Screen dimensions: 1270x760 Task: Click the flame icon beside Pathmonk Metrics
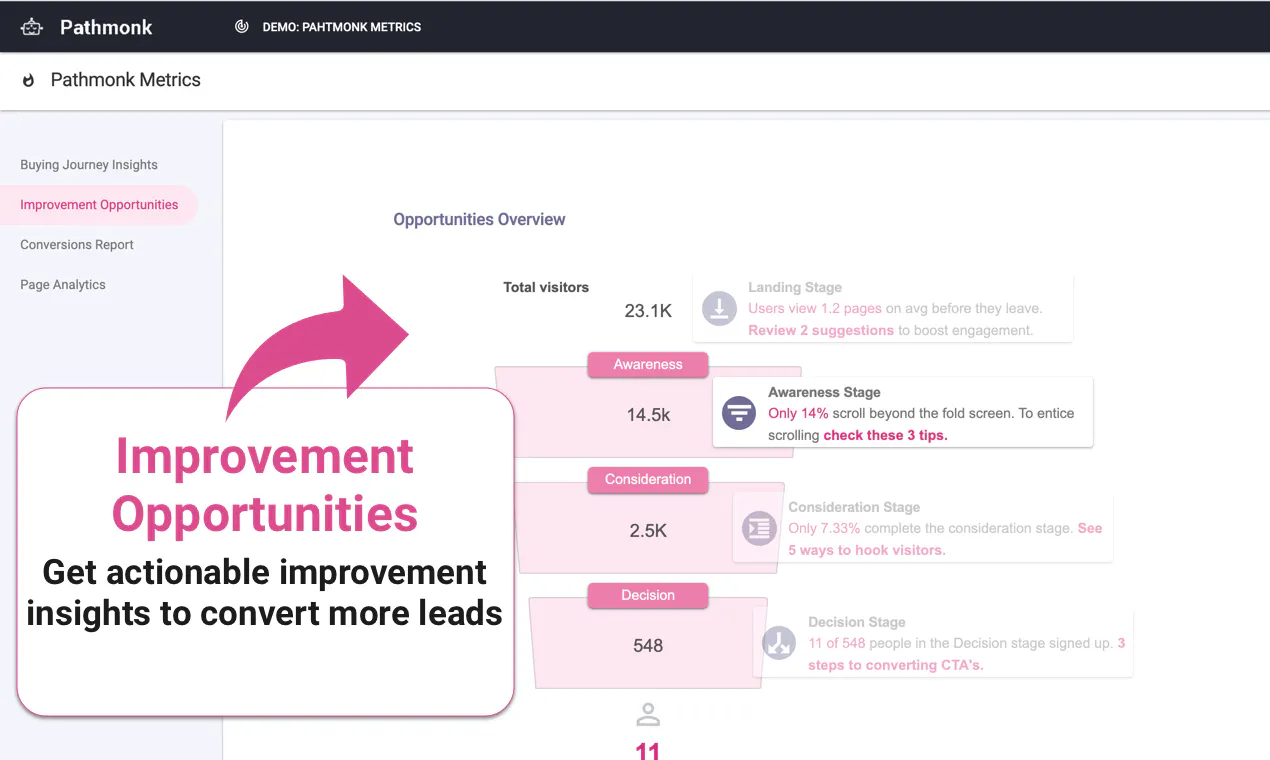(x=29, y=81)
